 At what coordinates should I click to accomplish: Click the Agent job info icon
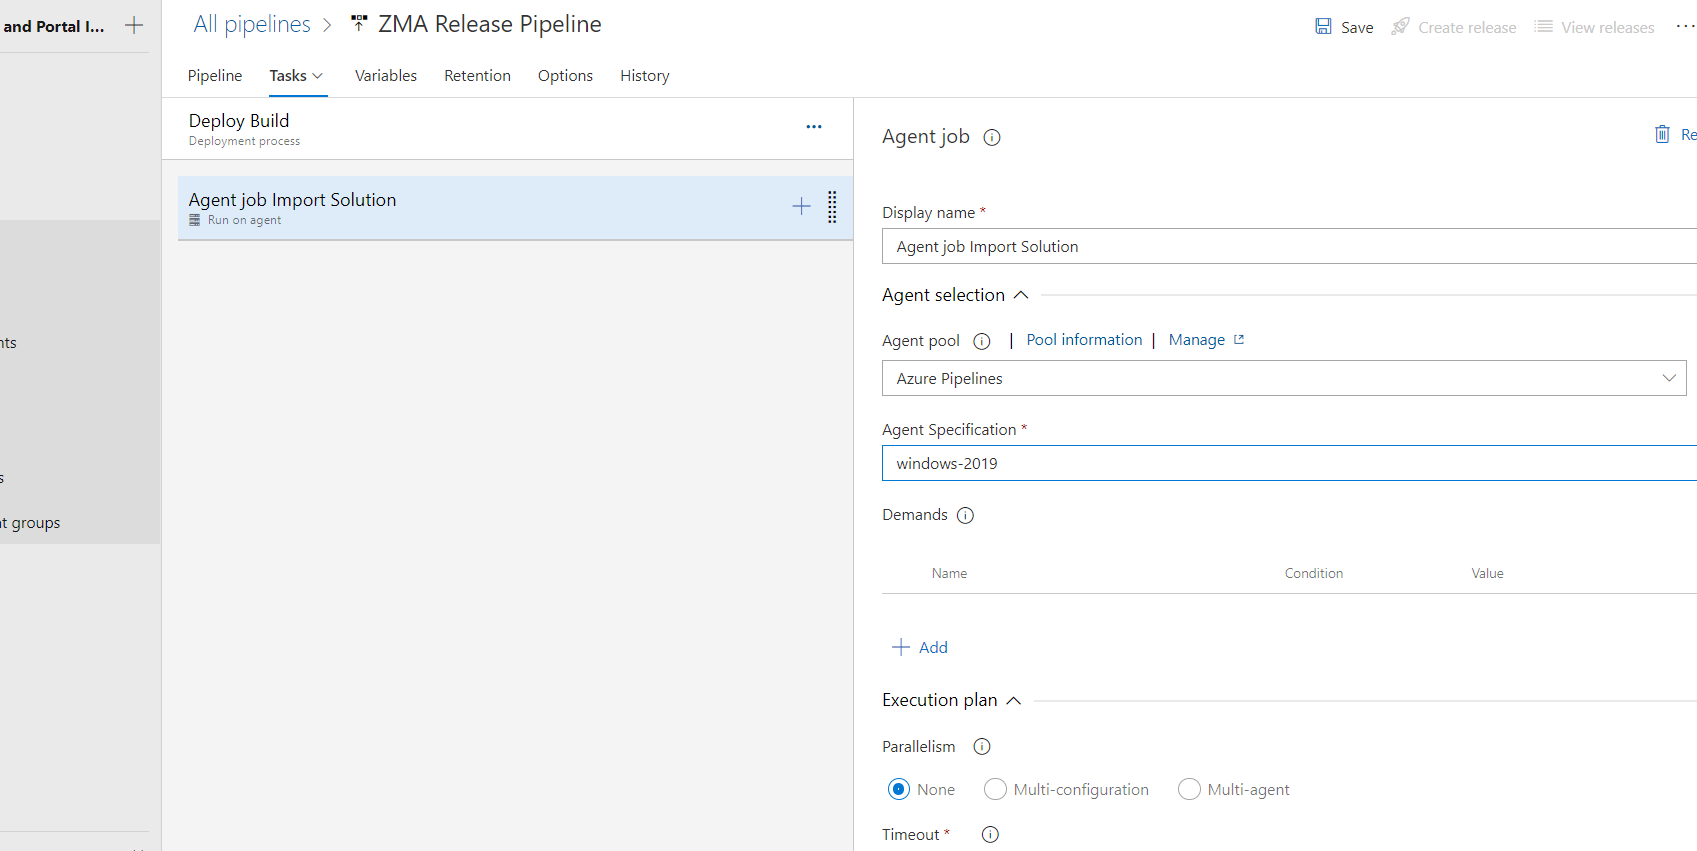(992, 138)
